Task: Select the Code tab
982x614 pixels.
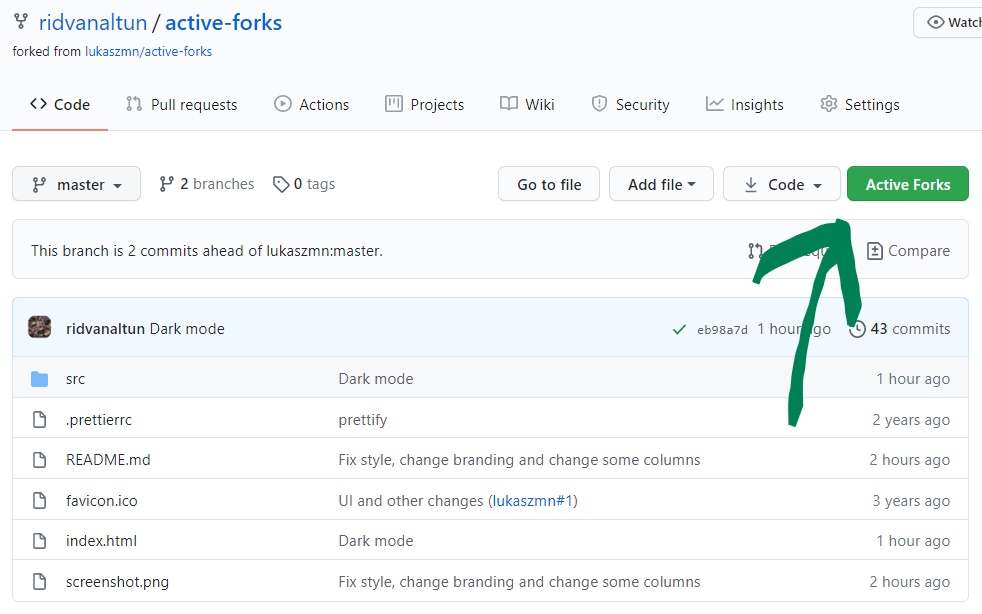Action: coord(59,105)
